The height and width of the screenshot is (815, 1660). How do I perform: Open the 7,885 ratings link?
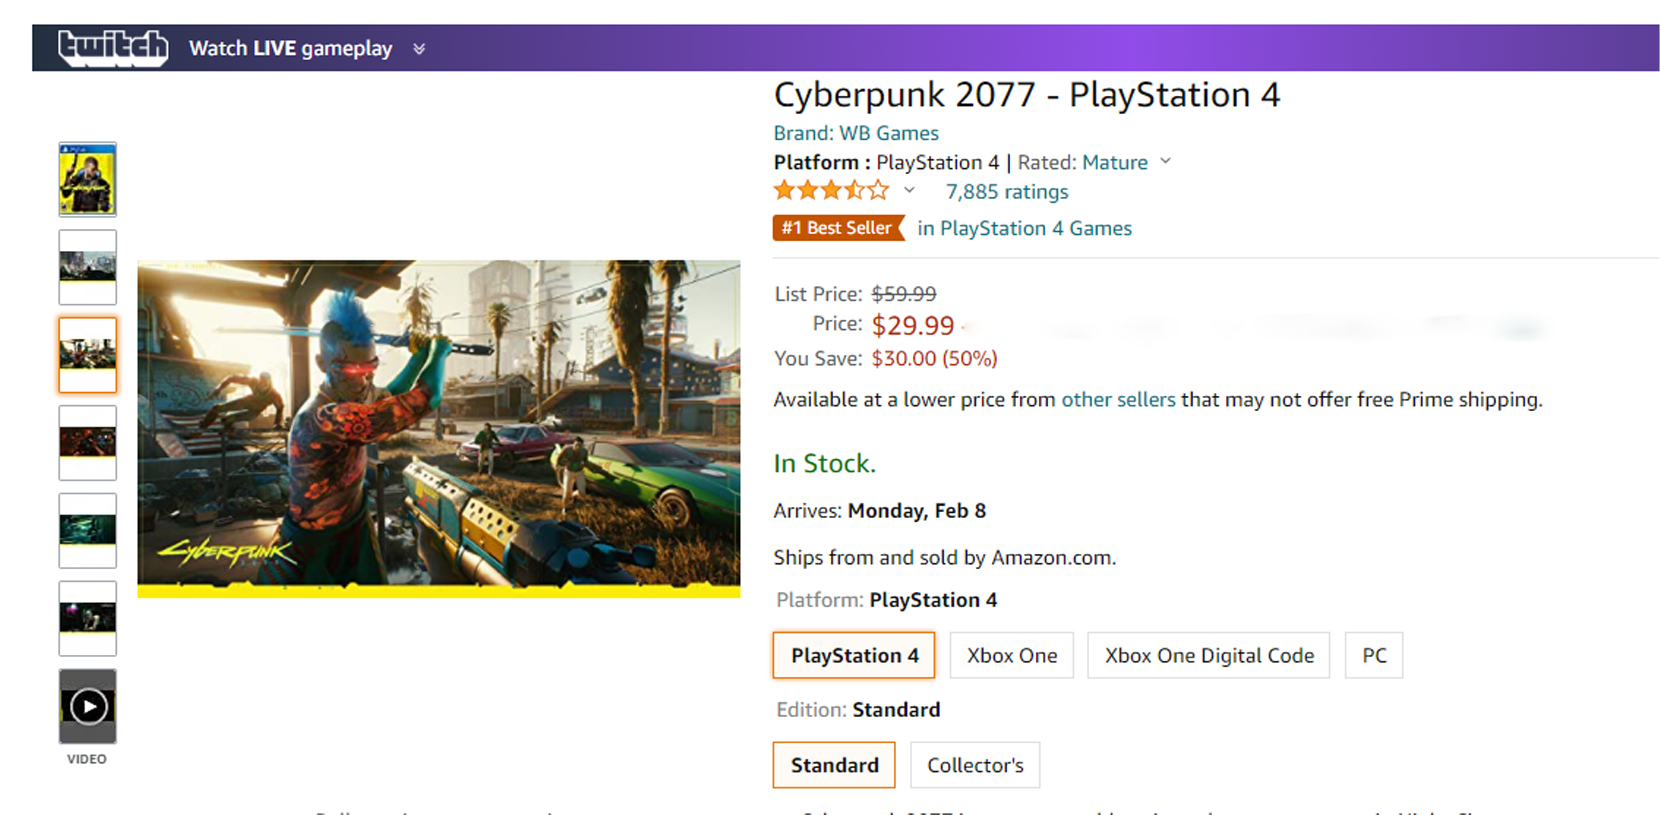1007,191
